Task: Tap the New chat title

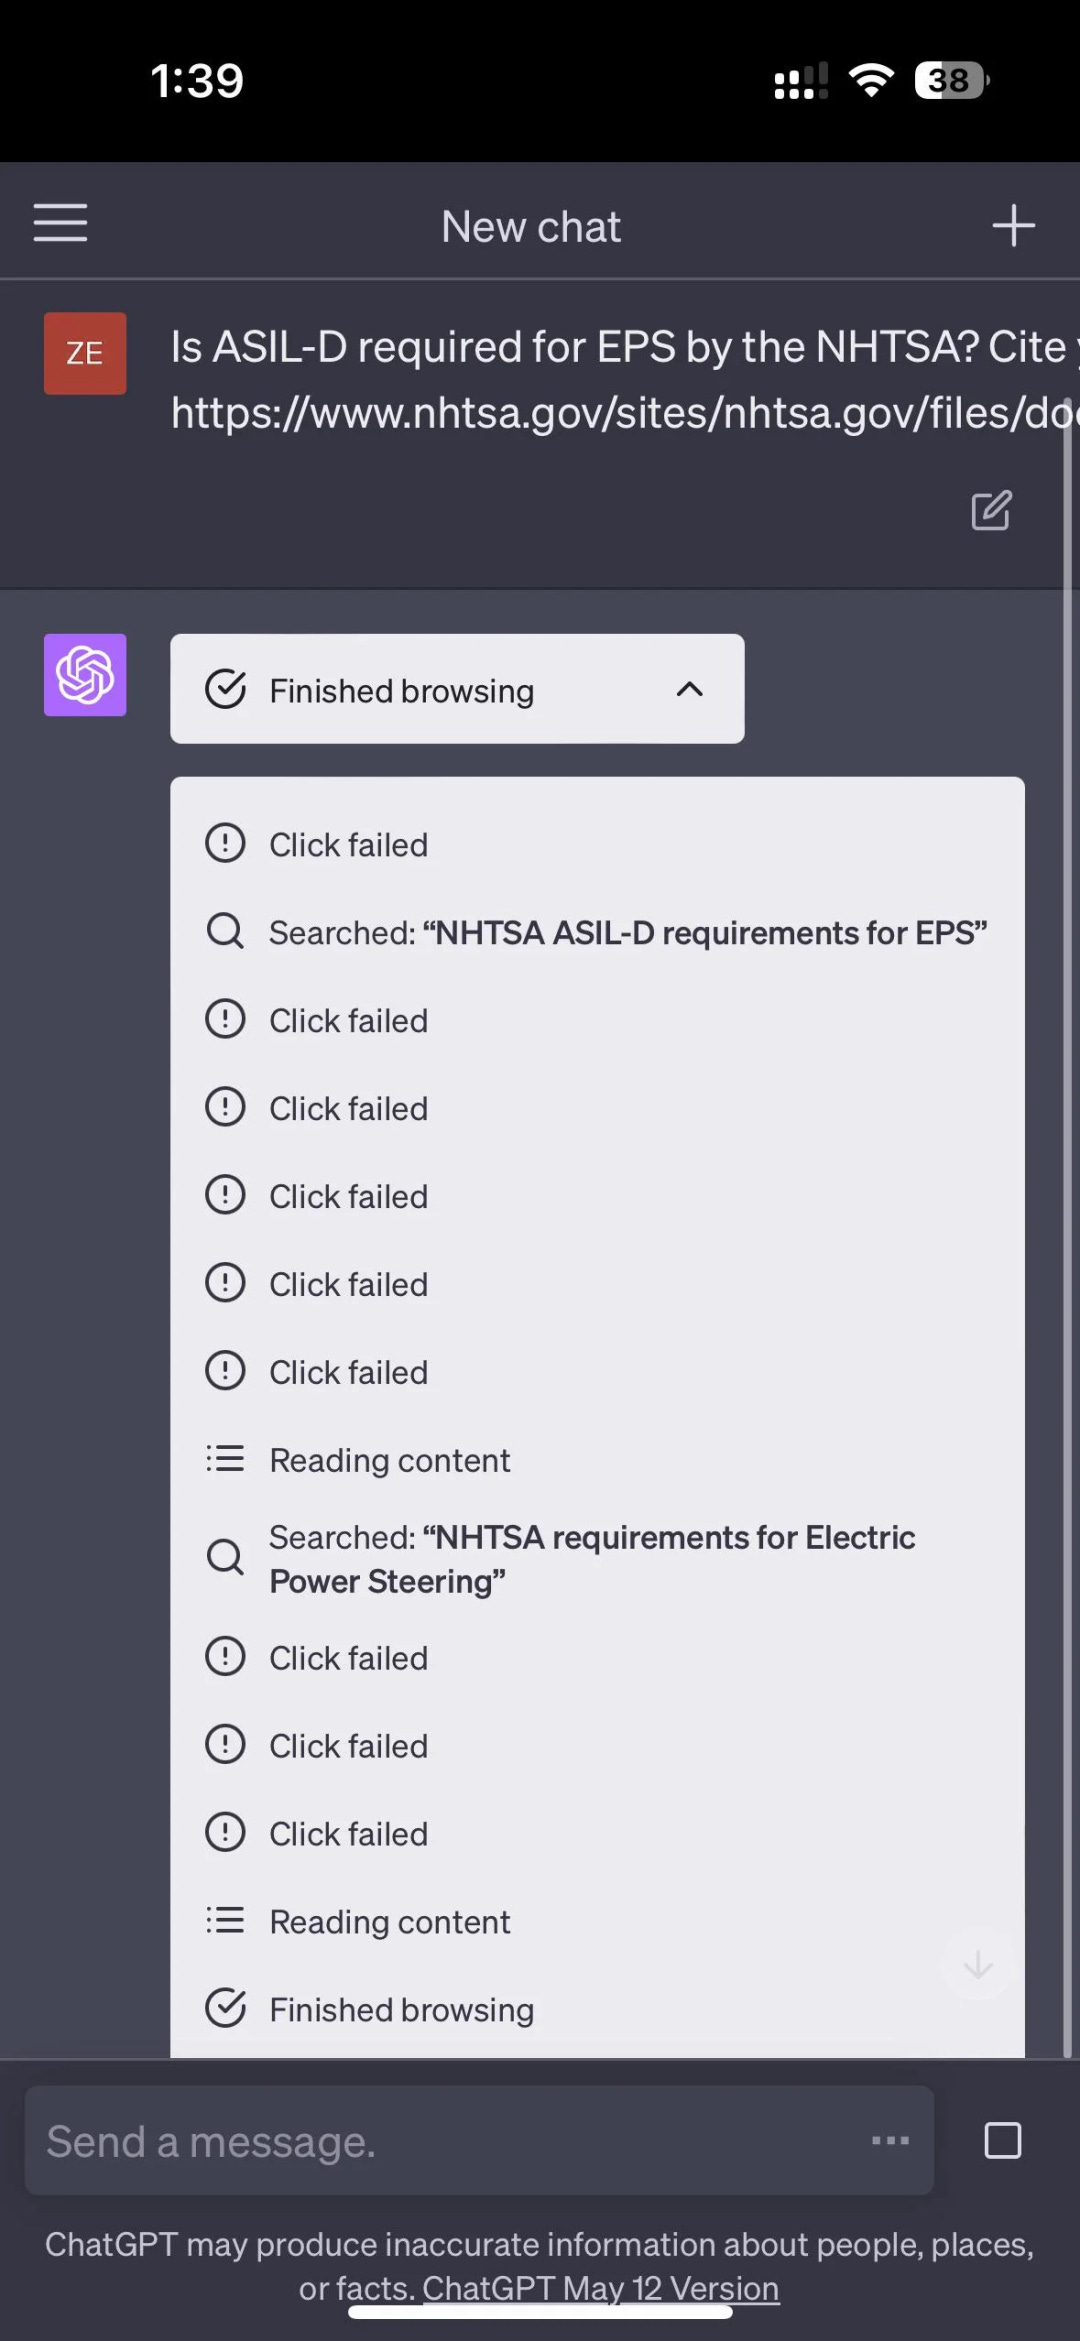Action: (x=531, y=227)
